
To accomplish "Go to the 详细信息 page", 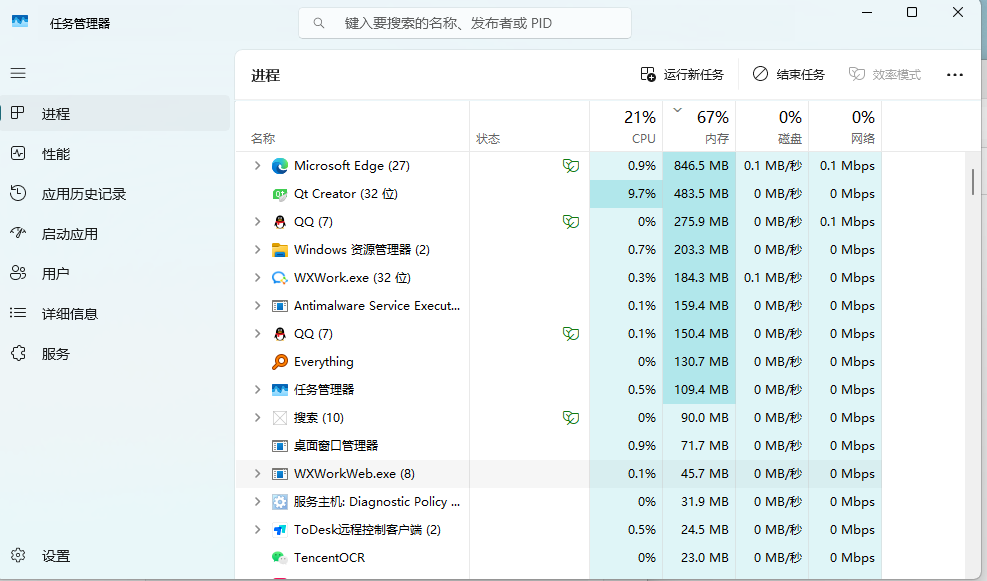I will click(x=69, y=314).
